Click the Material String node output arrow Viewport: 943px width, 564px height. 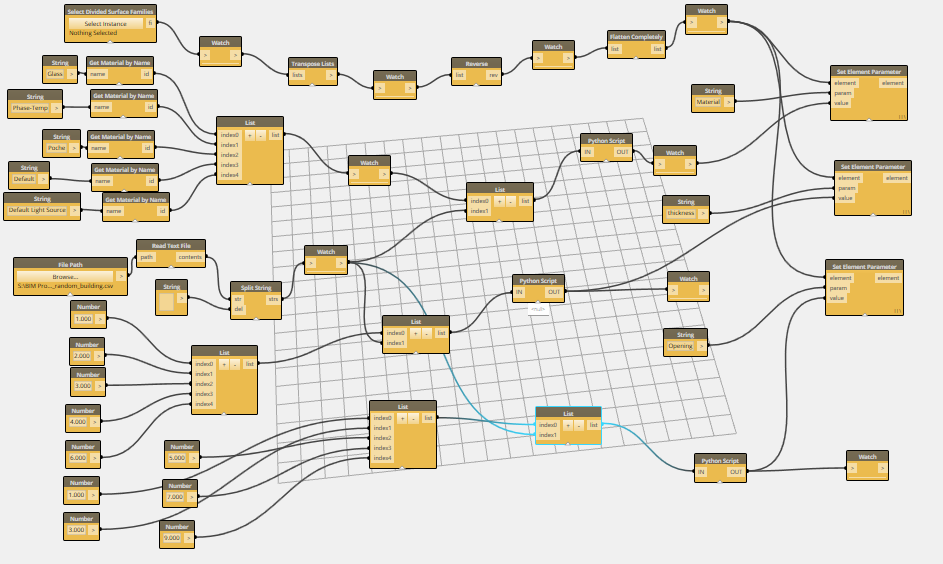(x=728, y=102)
